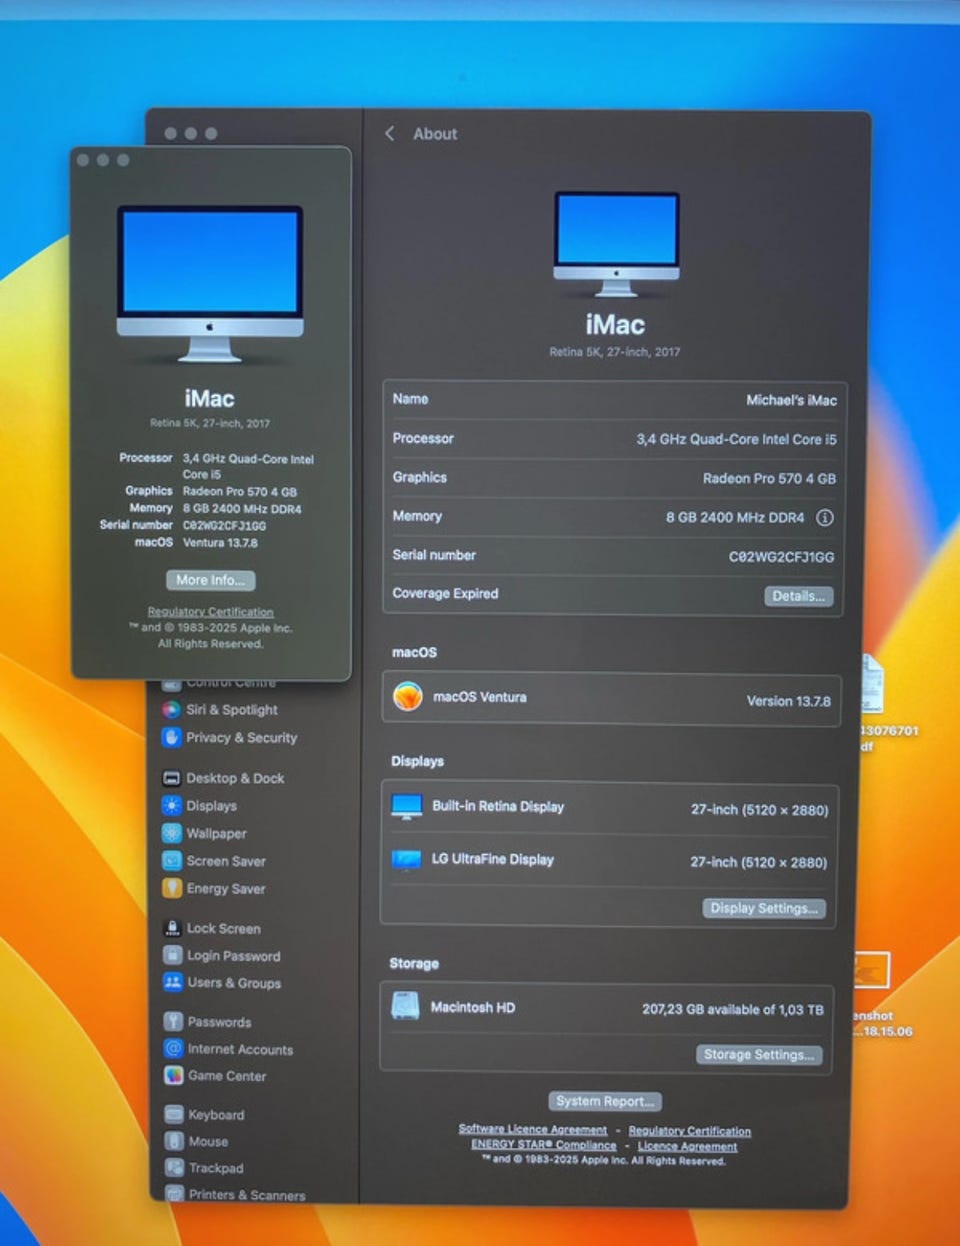960x1246 pixels.
Task: Open Regulatory Certification link in small window
Action: [x=210, y=612]
